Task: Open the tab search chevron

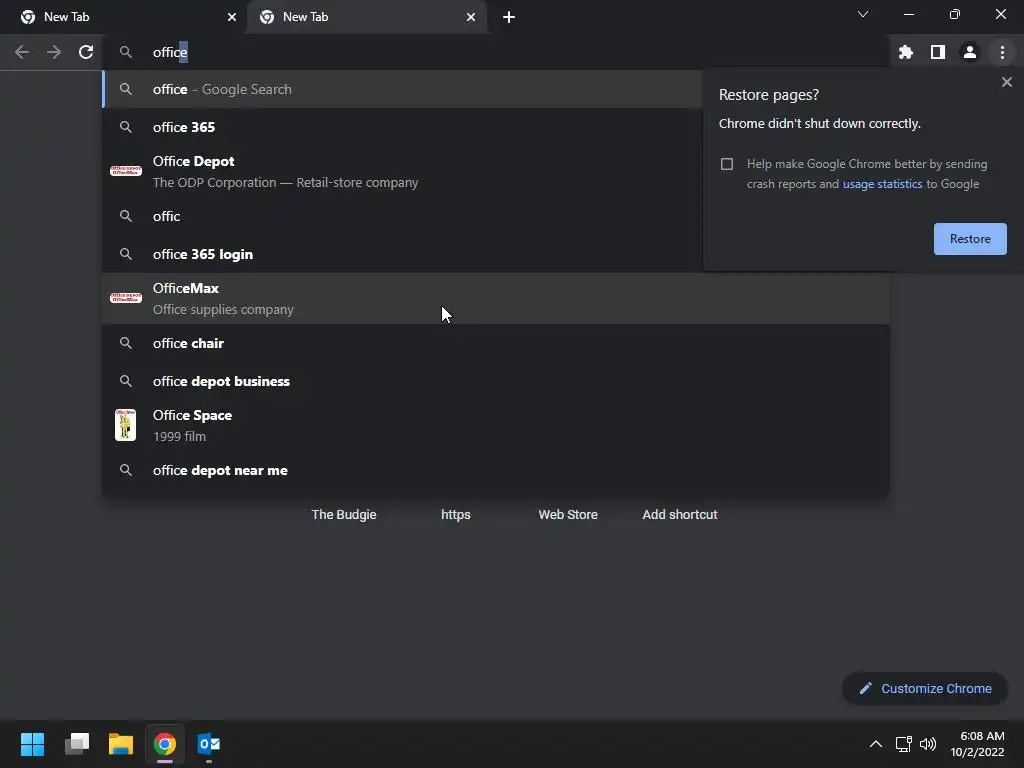Action: 863,14
